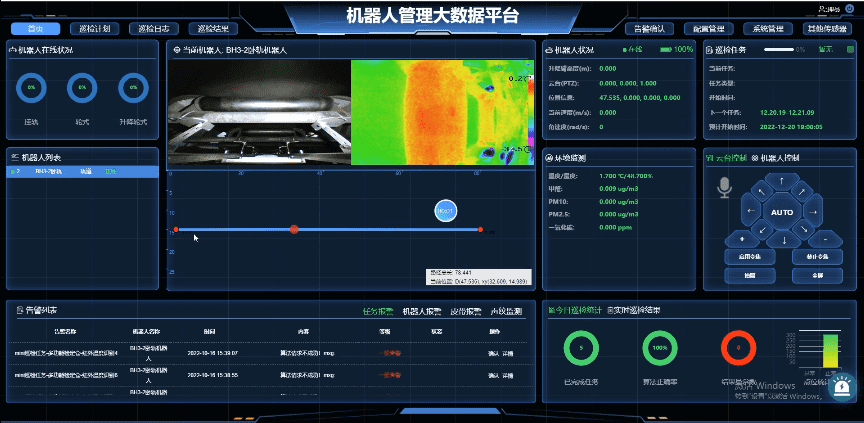
Task: Click the 轮式 robot status donut
Action: coord(82,88)
